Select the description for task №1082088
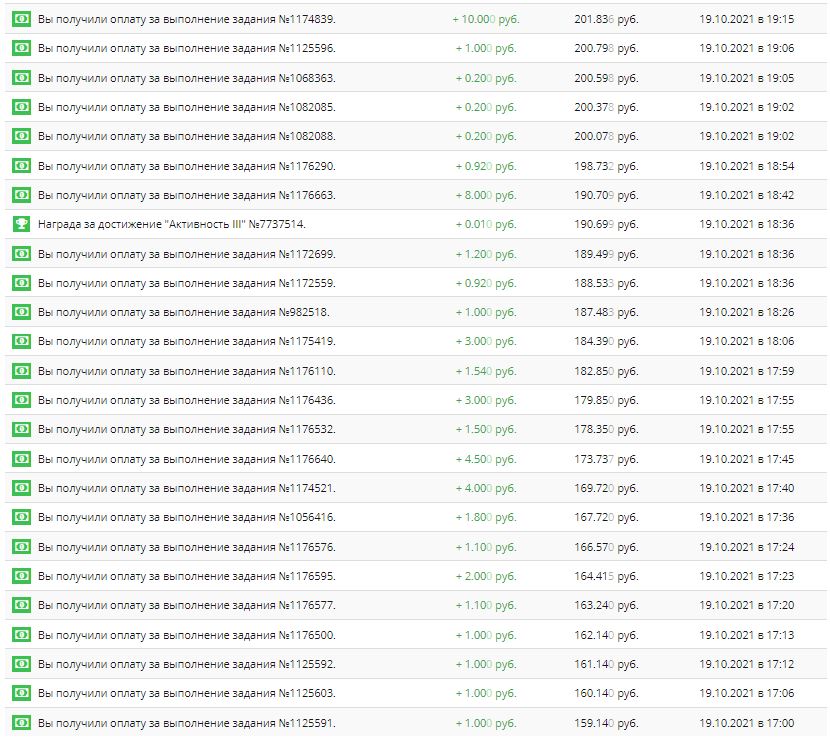 click(187, 137)
